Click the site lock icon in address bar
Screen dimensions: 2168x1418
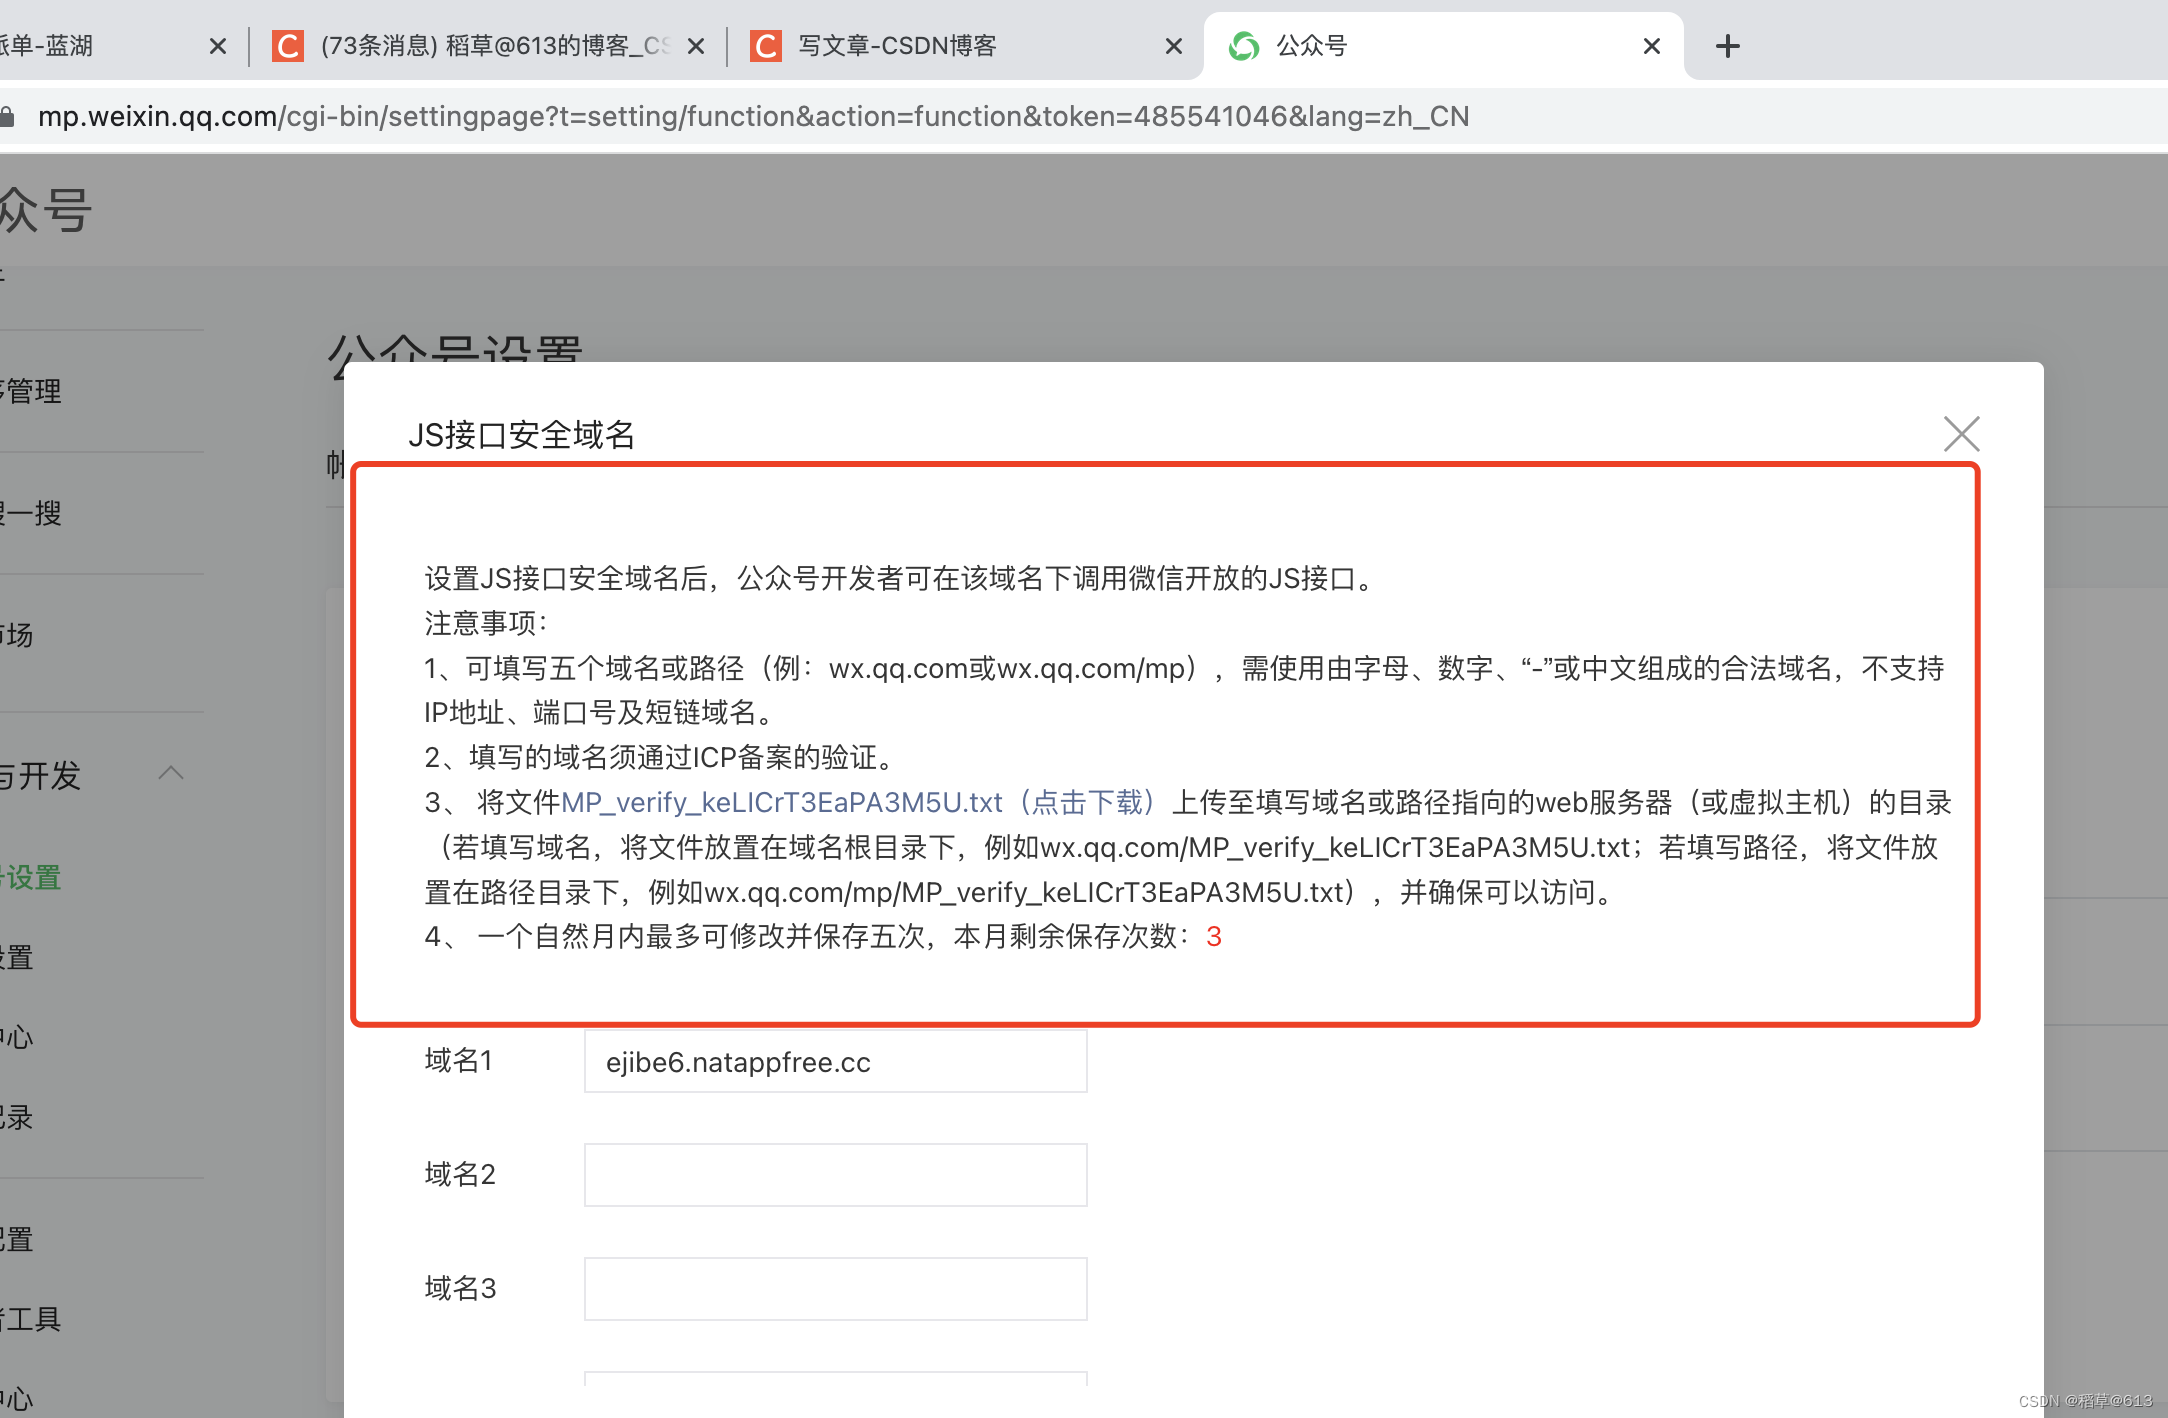click(7, 117)
